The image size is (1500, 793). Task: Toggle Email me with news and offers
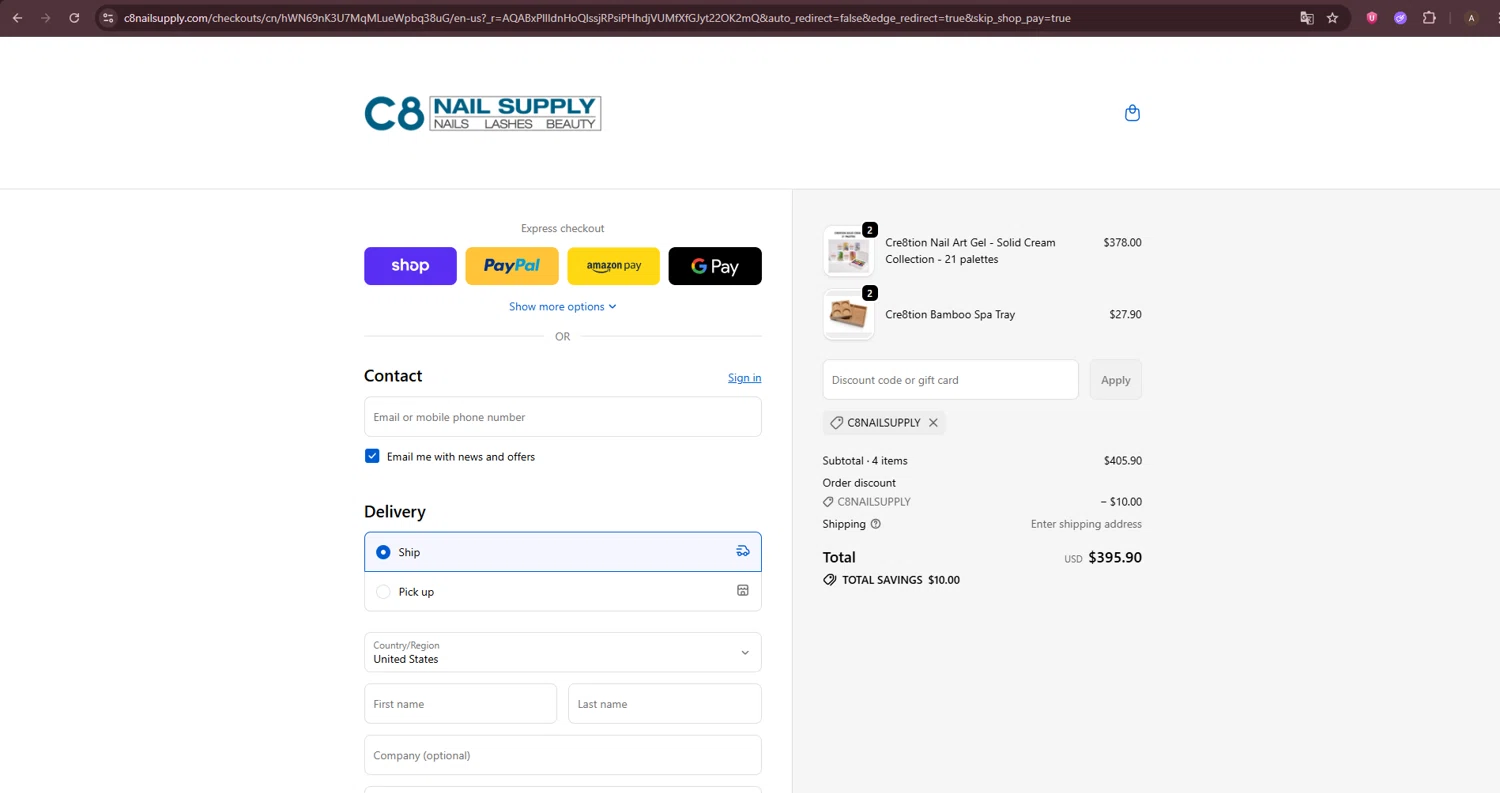[x=372, y=456]
